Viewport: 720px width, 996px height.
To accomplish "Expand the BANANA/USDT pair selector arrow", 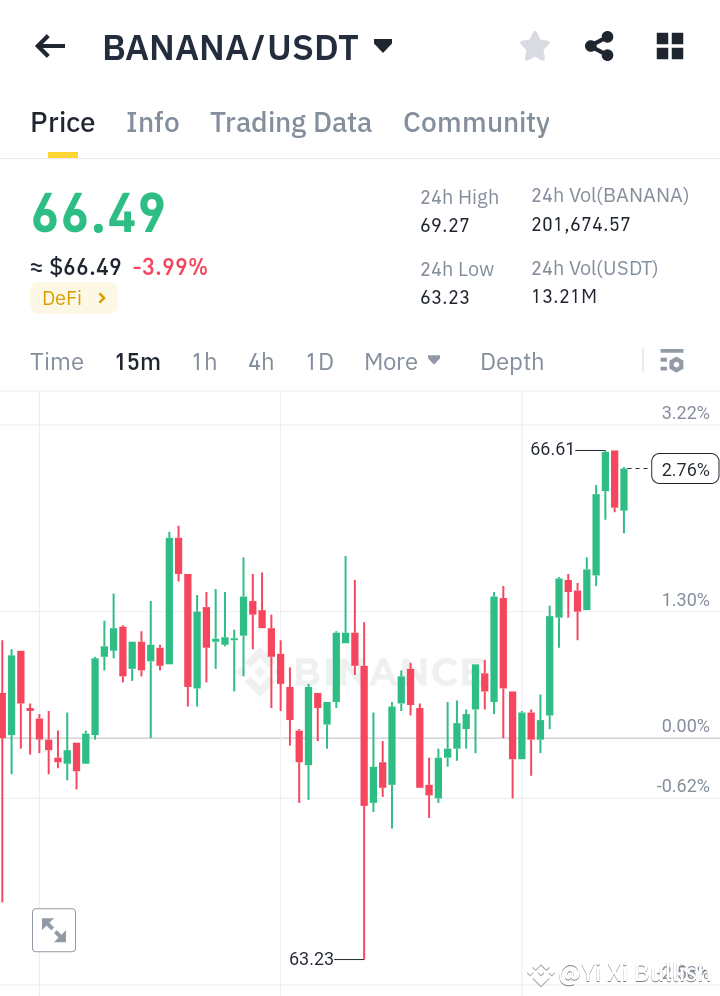I will click(x=383, y=45).
